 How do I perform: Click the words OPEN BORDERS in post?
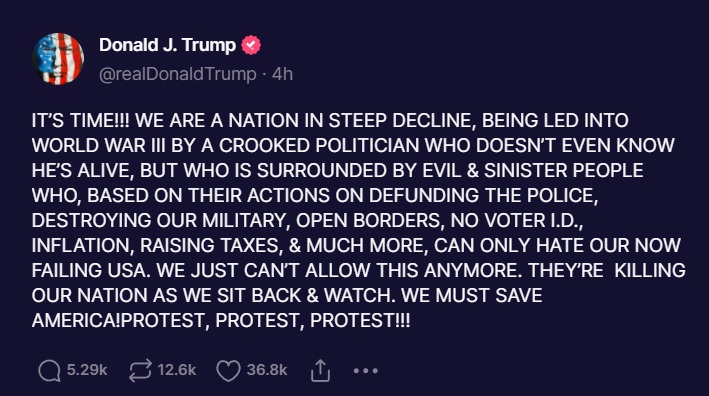pos(368,221)
